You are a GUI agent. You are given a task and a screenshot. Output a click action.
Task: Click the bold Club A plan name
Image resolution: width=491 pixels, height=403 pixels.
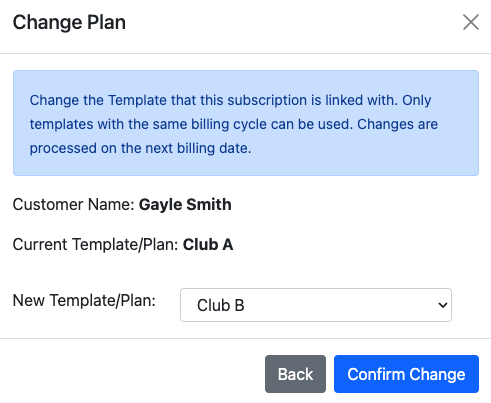(x=208, y=244)
